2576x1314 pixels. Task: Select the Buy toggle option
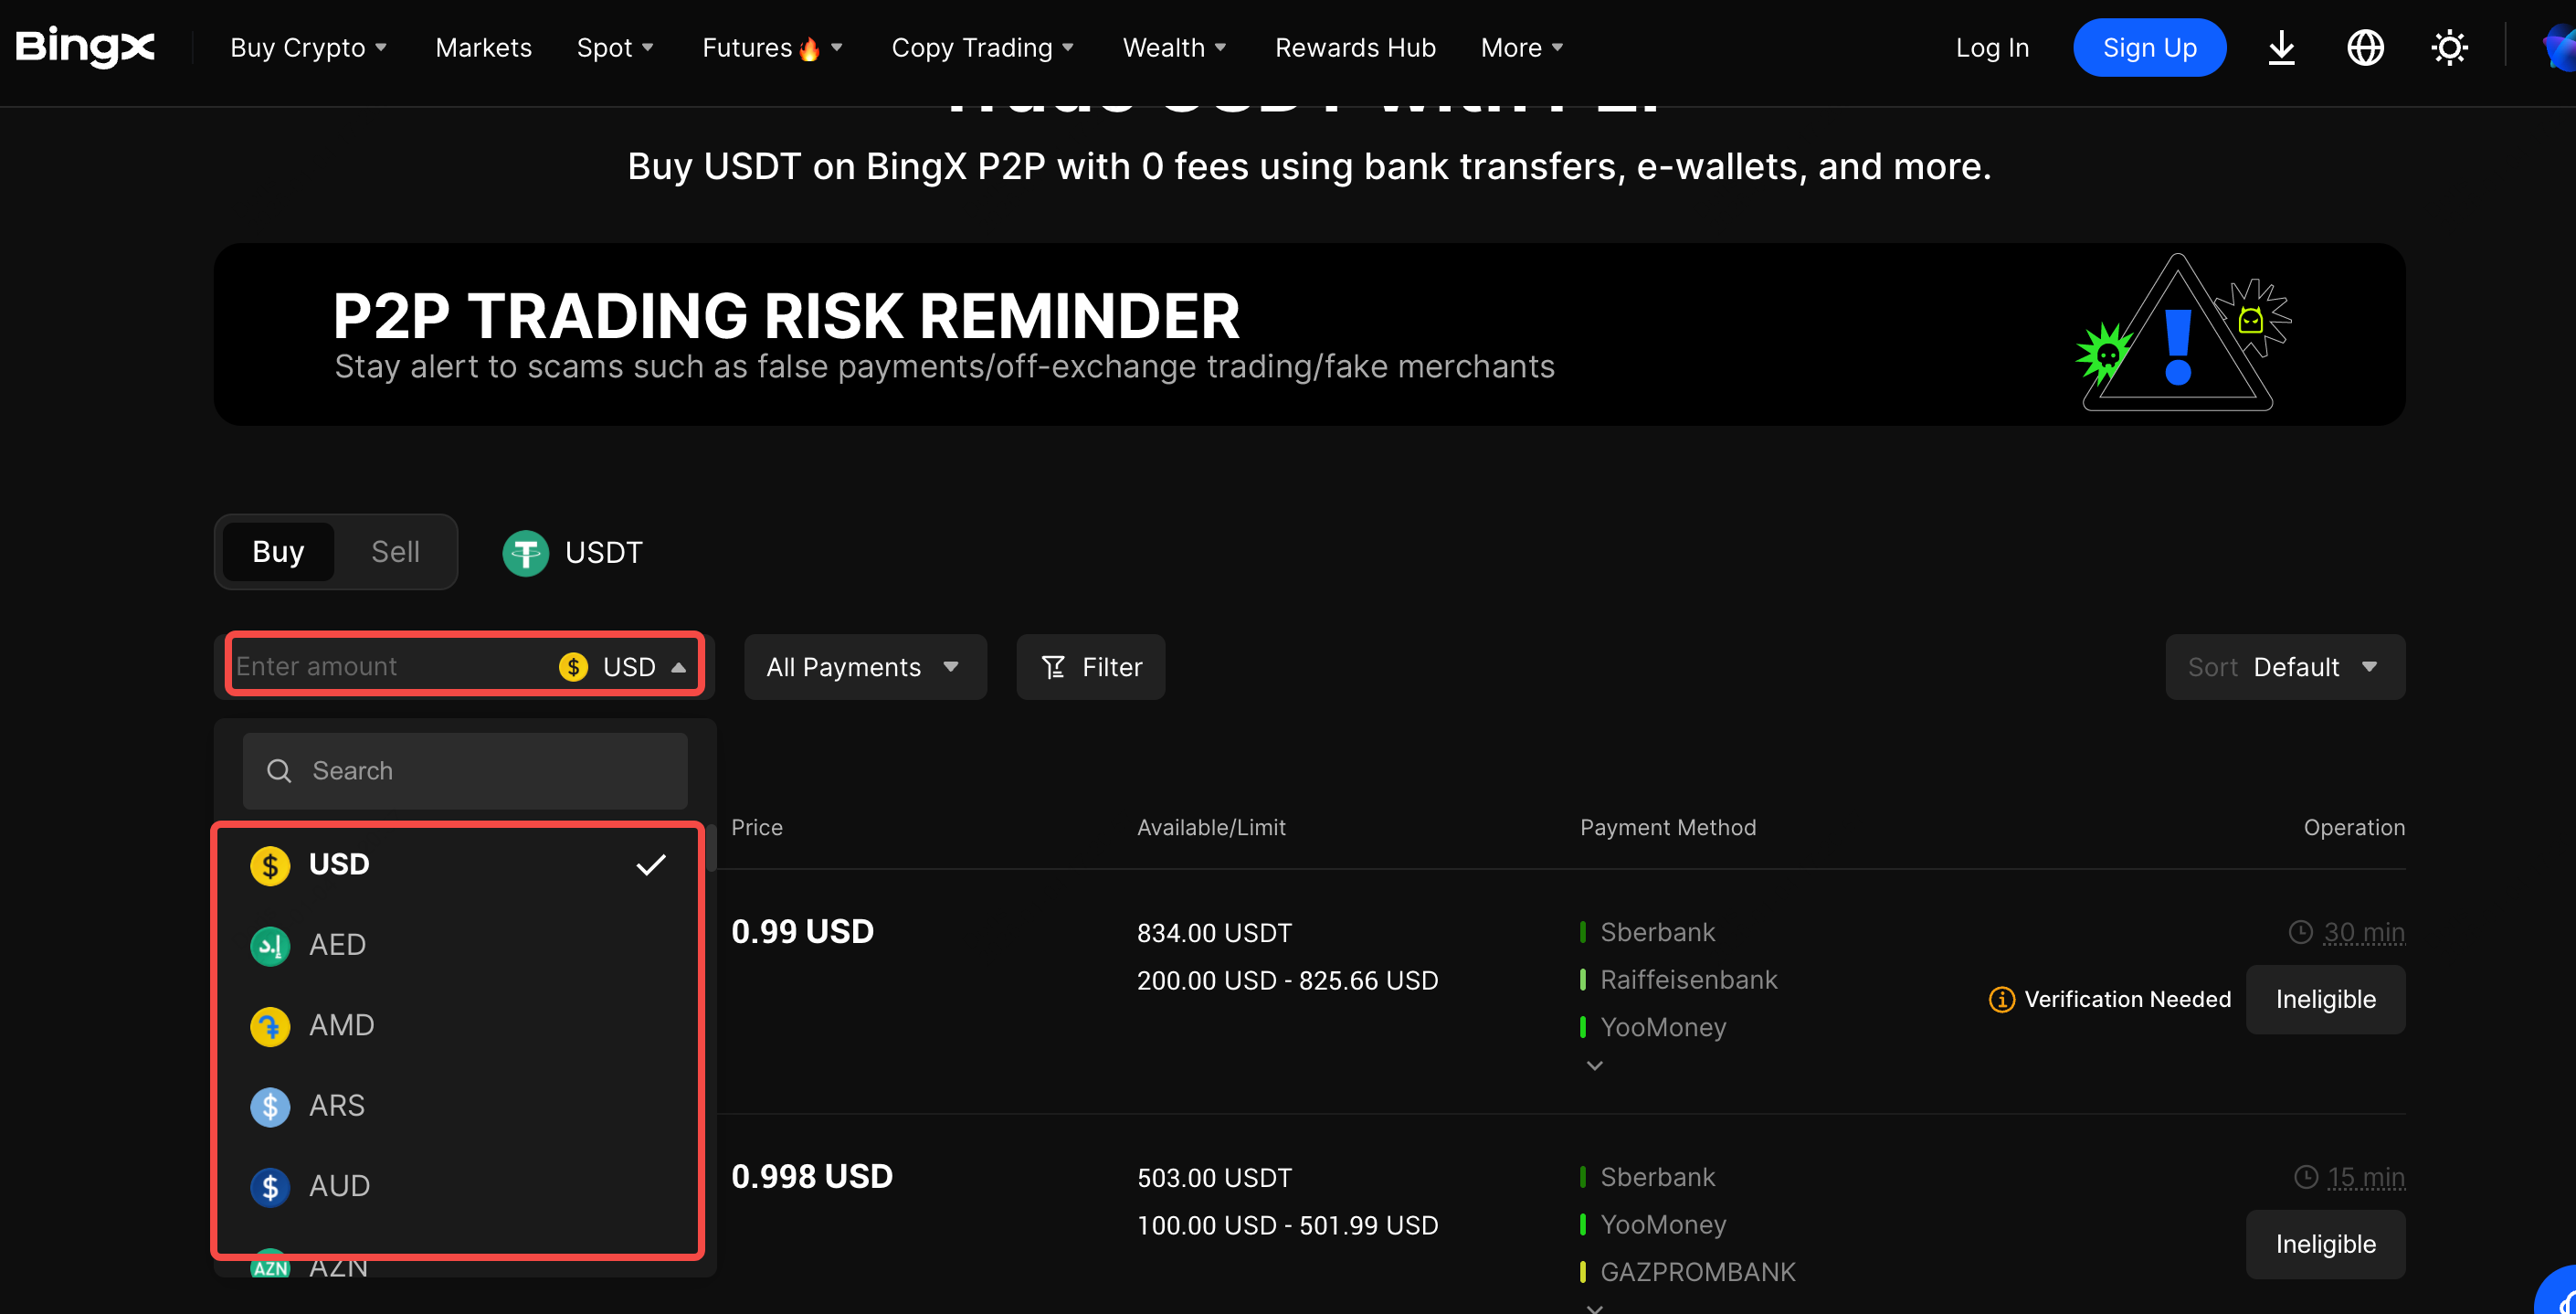pyautogui.click(x=278, y=552)
